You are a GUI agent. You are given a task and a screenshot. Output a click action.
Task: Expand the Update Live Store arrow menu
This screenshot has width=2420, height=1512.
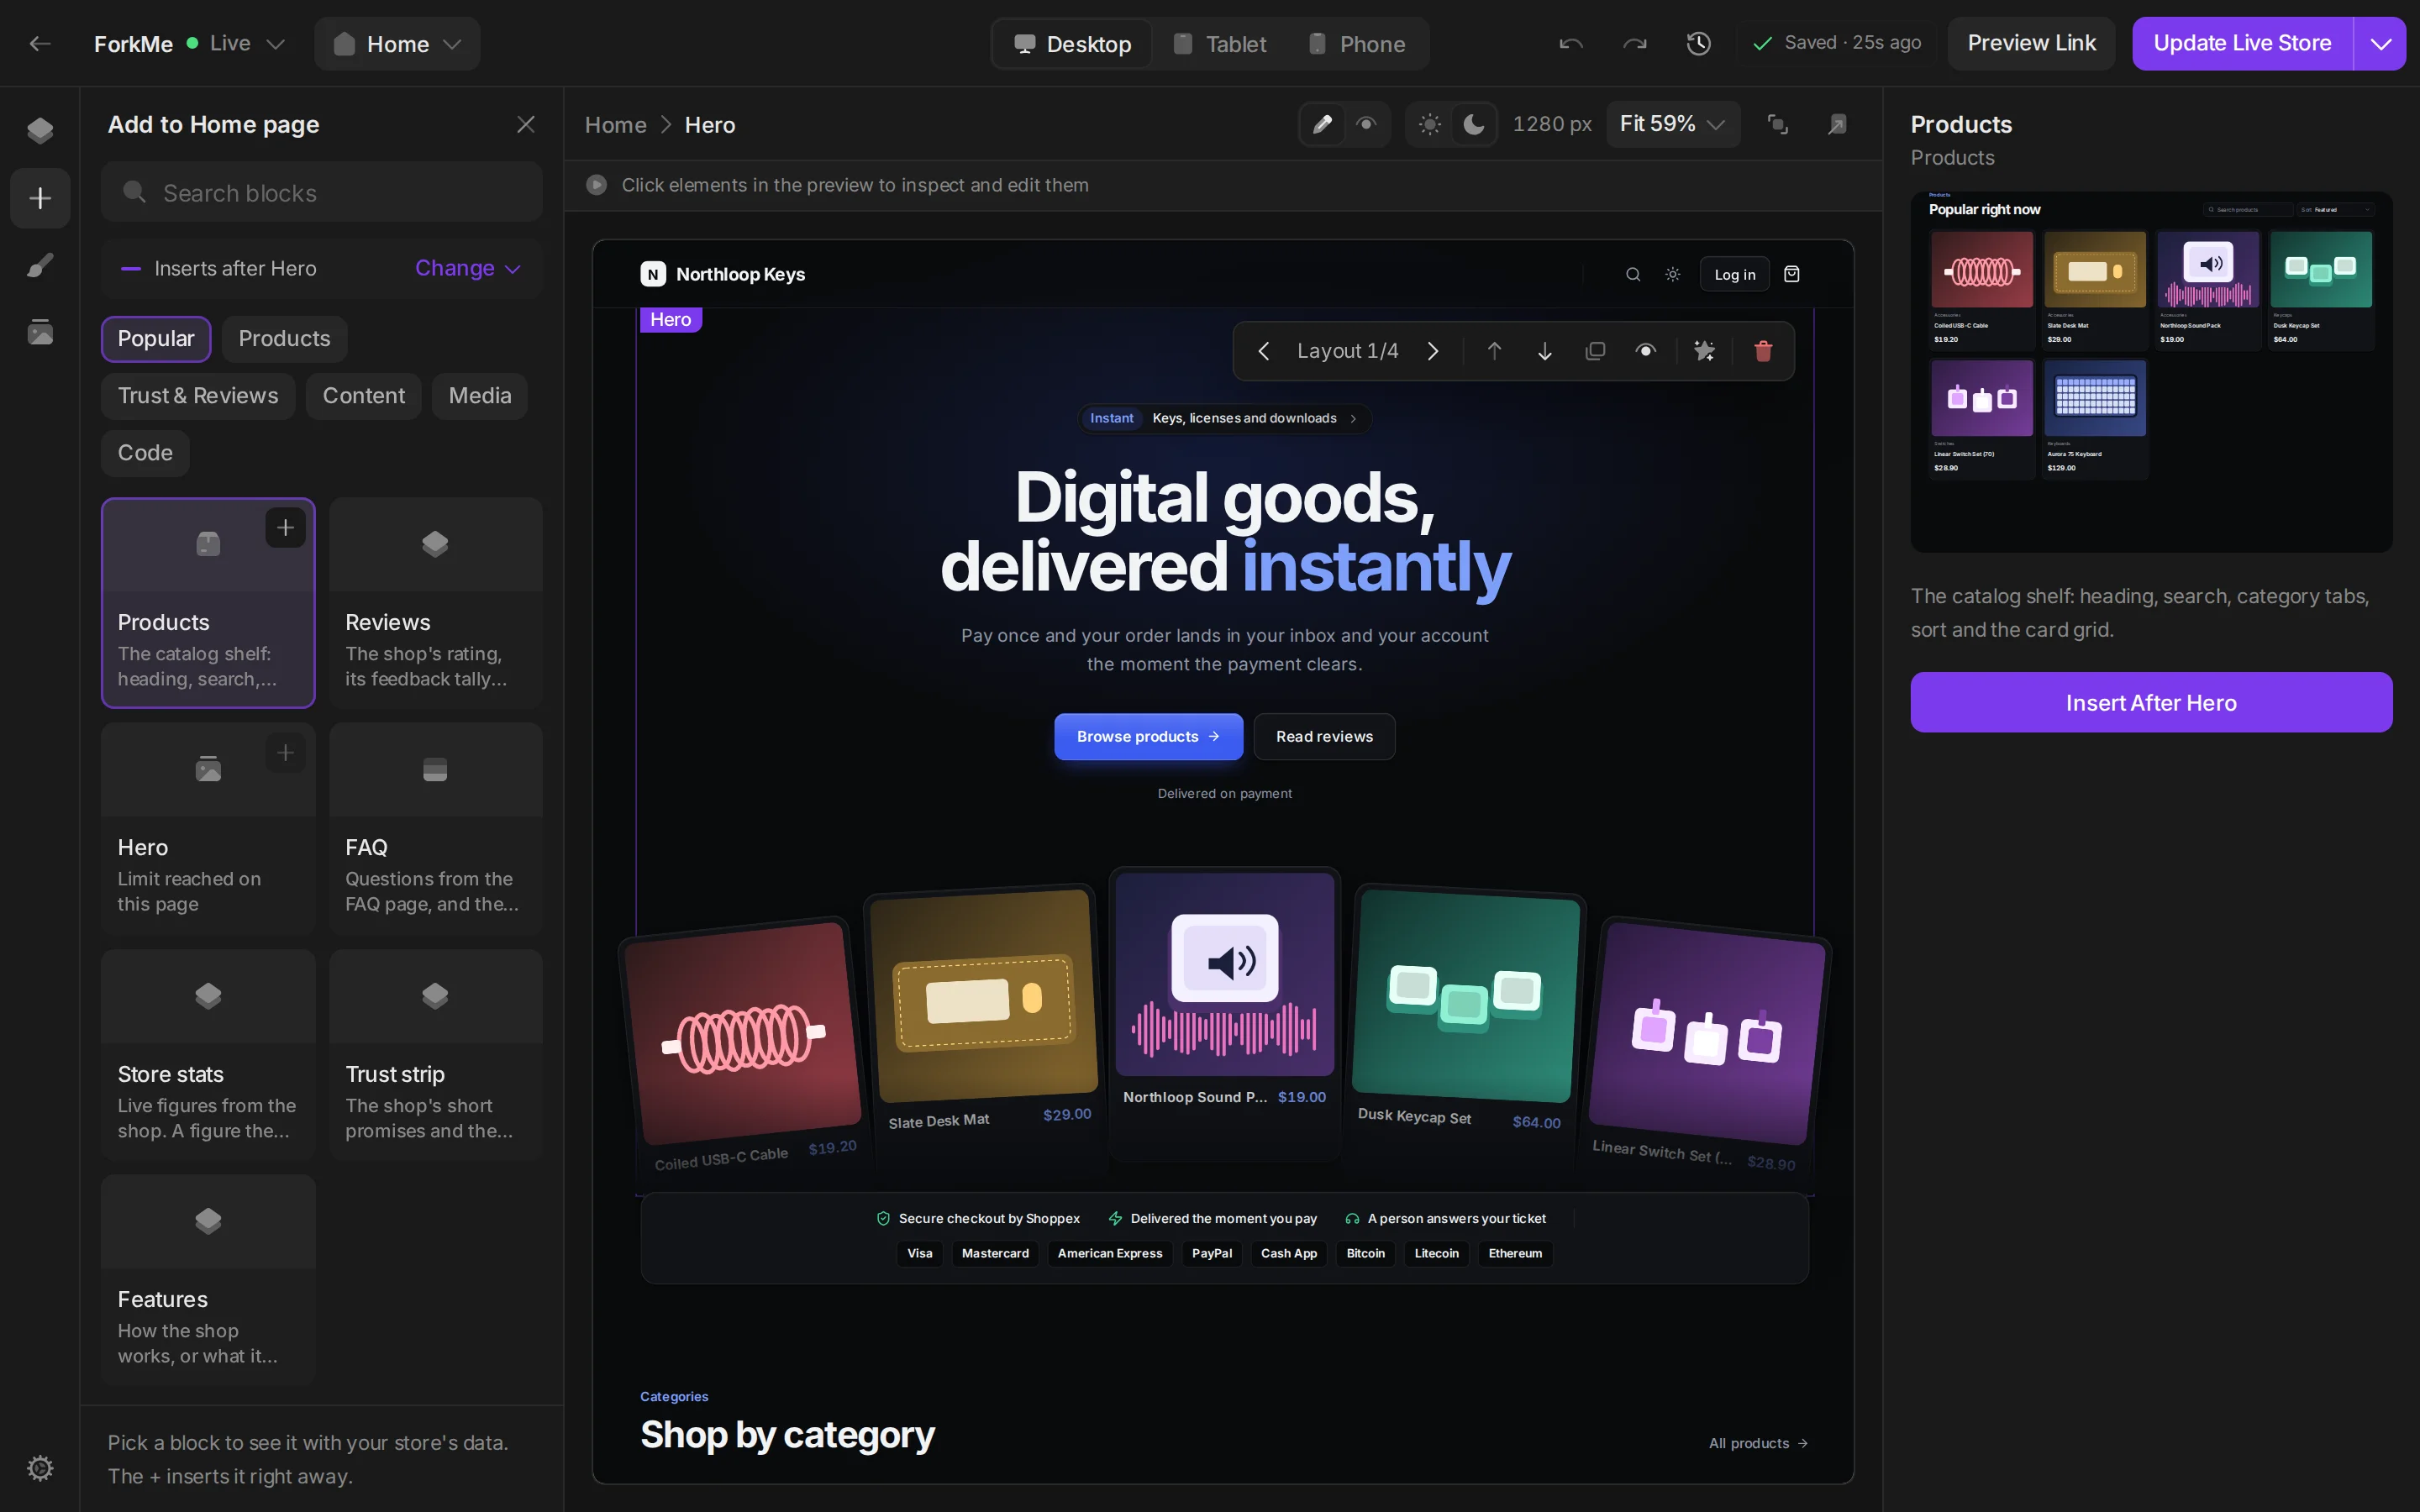2380,43
